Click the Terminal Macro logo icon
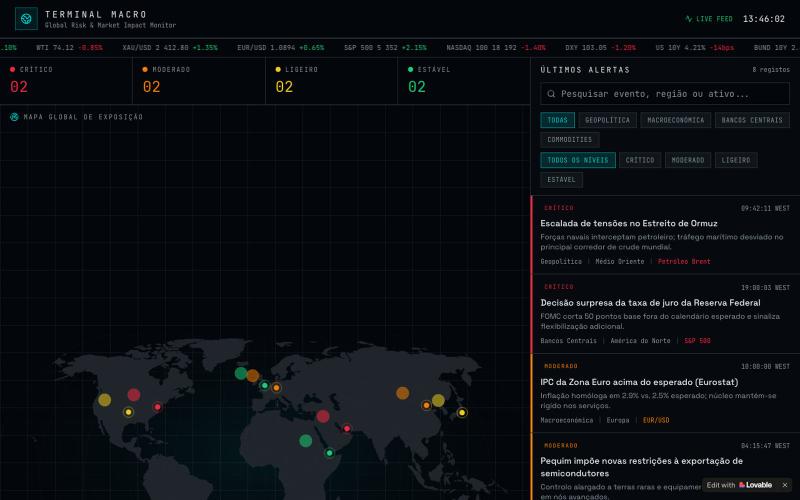Image resolution: width=800 pixels, height=500 pixels. pos(26,19)
